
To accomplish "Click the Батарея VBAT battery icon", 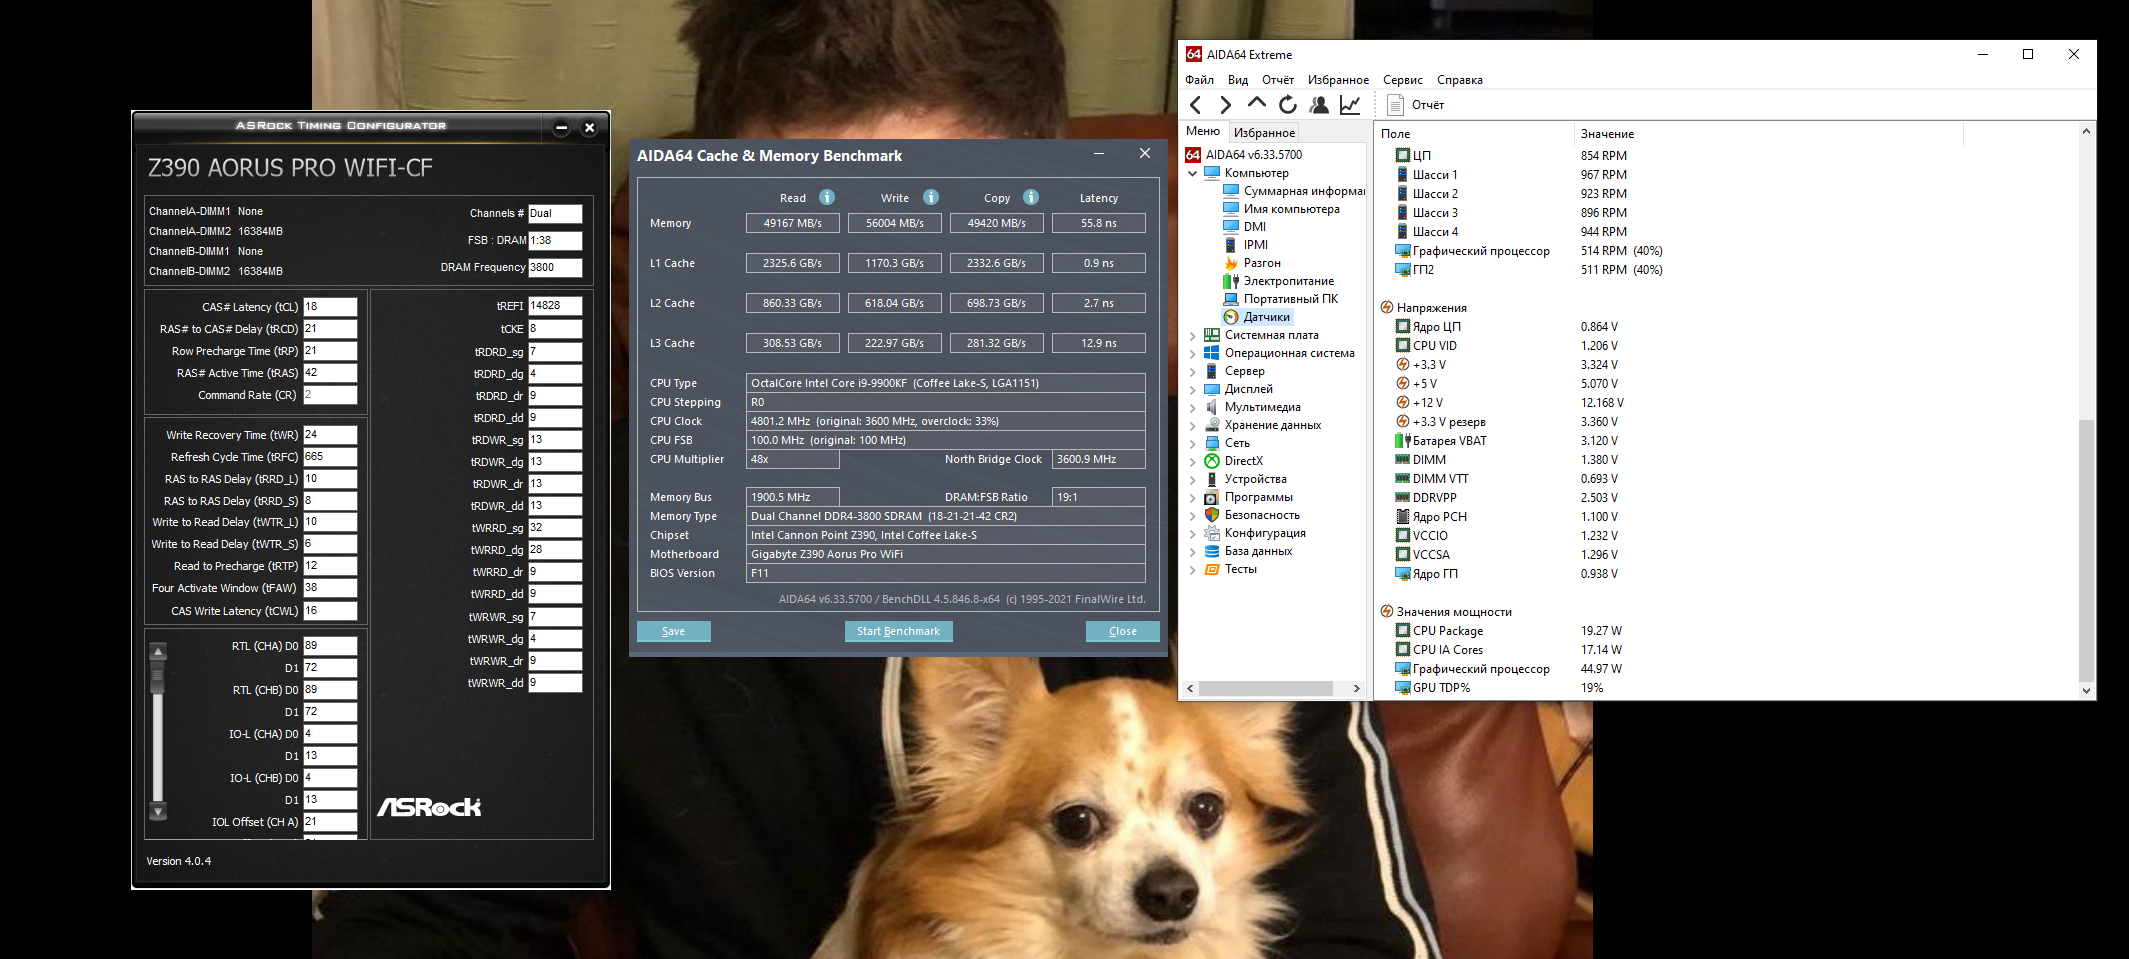I will pos(1403,441).
